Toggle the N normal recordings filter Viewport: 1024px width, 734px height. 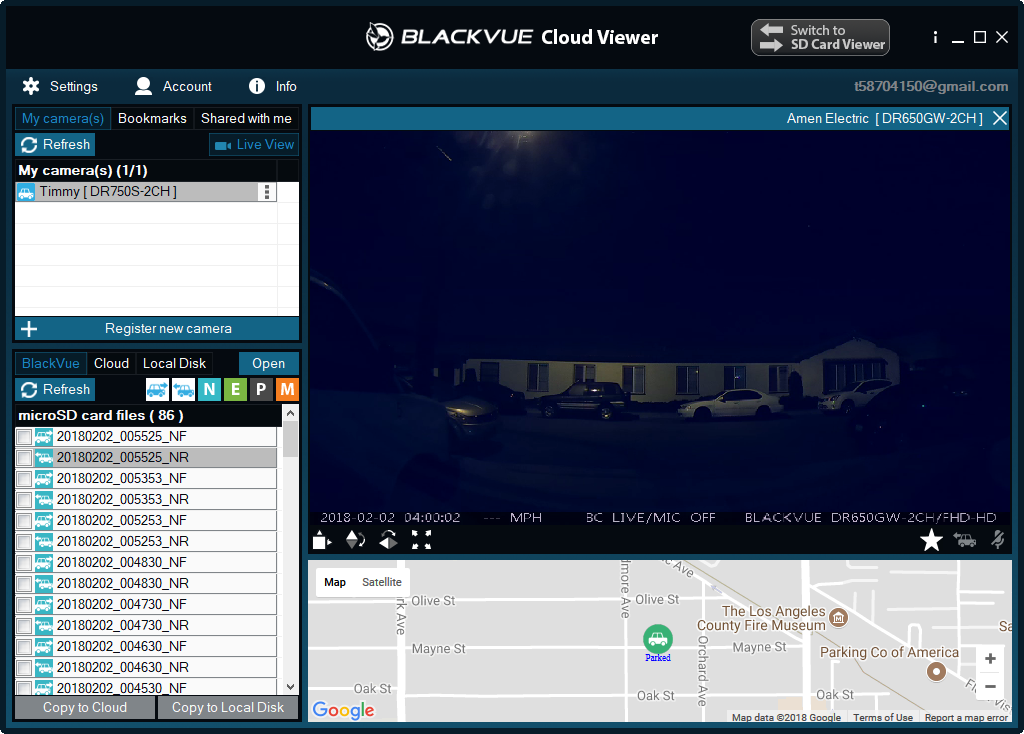[x=209, y=390]
